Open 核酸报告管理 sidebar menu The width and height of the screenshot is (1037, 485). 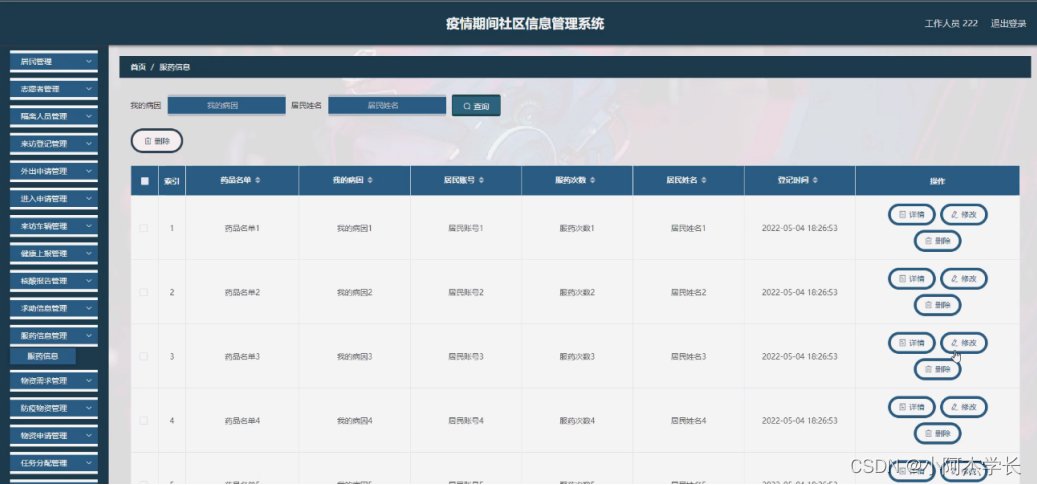tap(54, 281)
